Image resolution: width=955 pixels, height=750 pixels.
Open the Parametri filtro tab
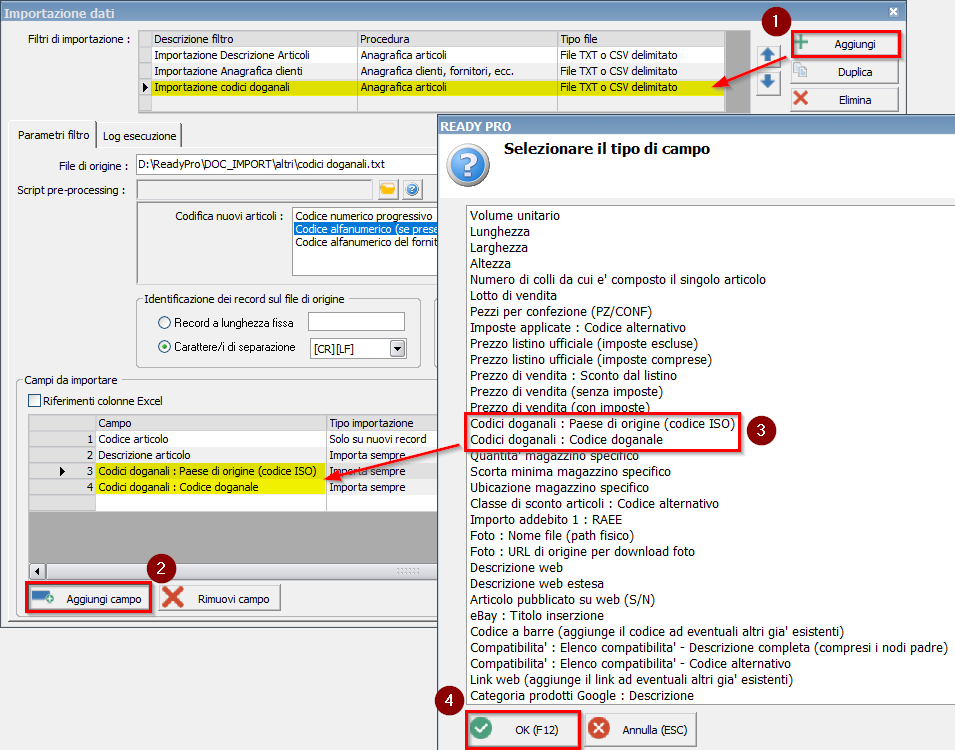[53, 135]
